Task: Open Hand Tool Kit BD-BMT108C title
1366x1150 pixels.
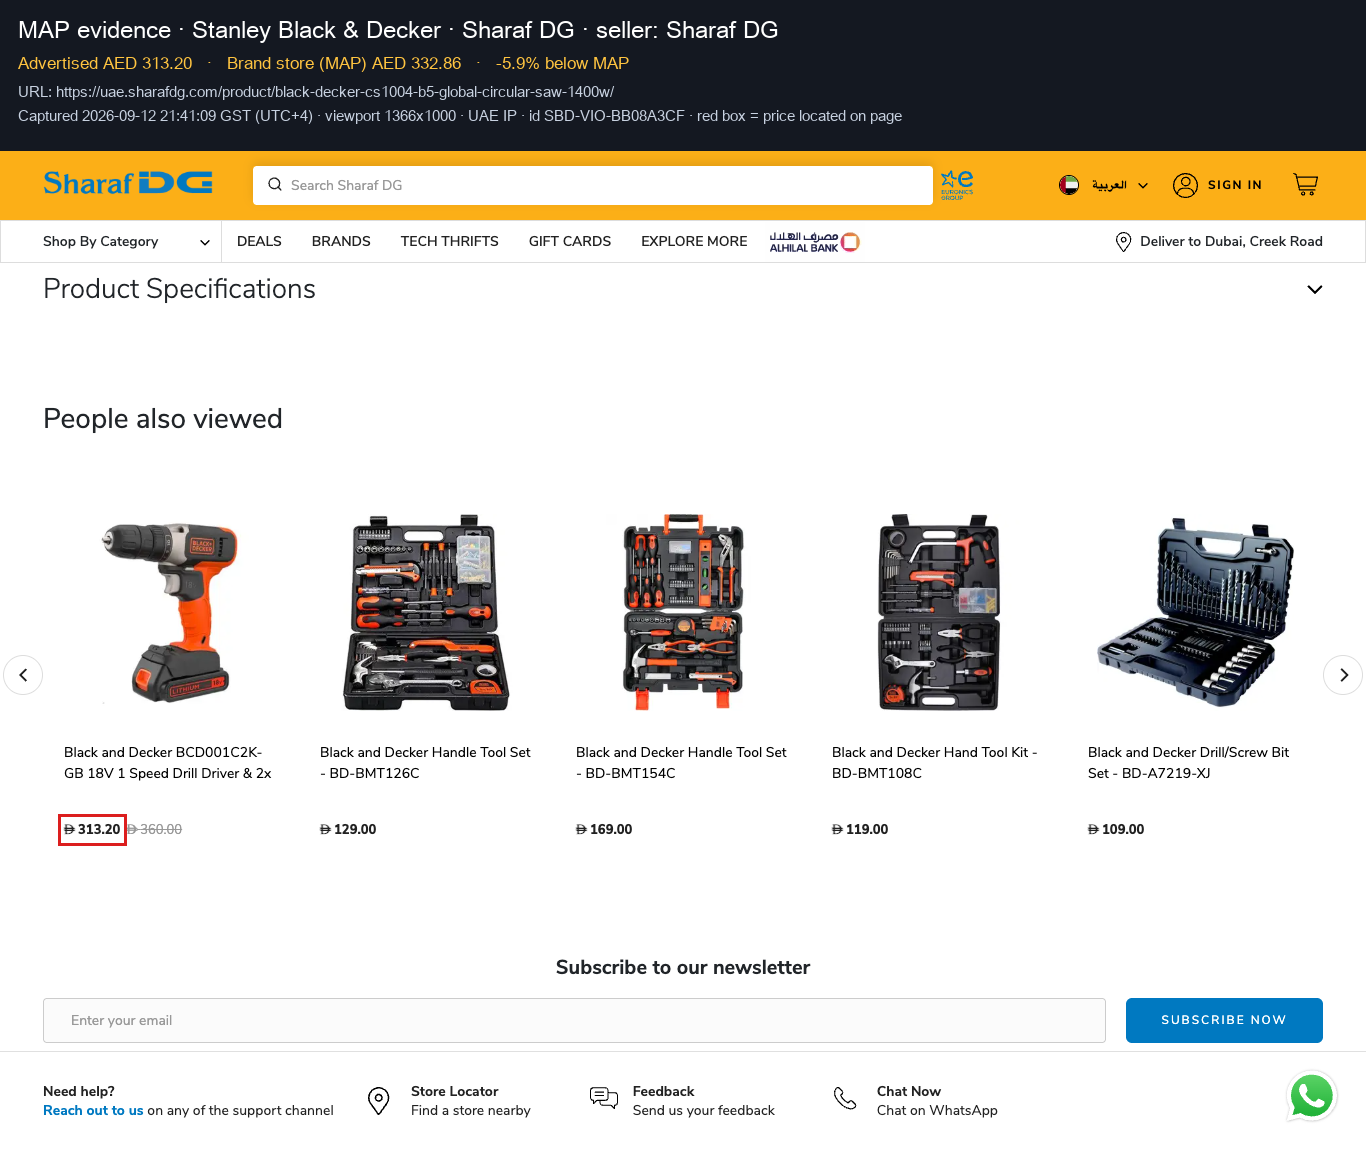Action: click(x=935, y=763)
